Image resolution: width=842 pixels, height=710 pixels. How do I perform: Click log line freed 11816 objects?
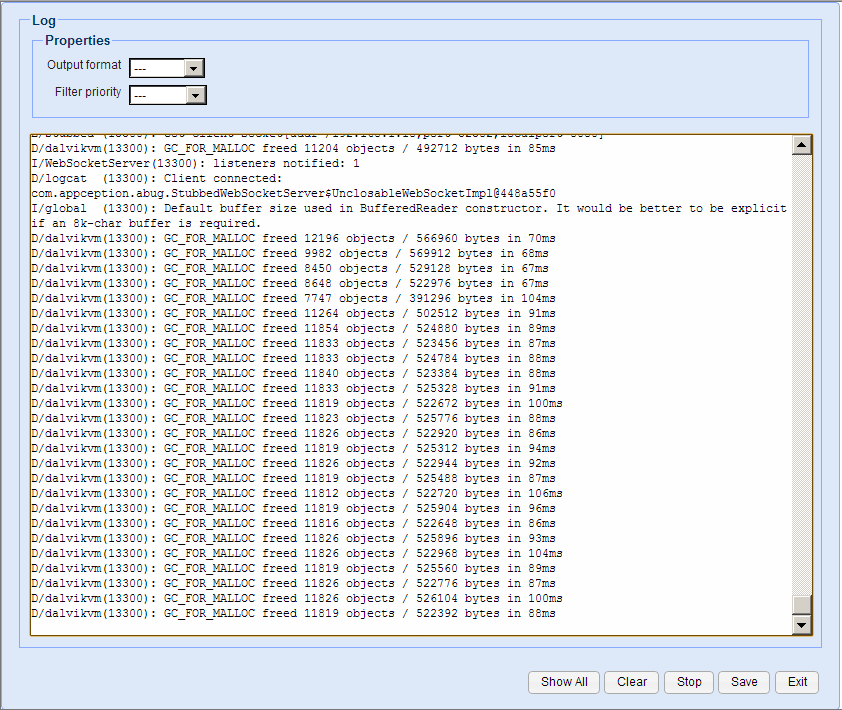click(293, 524)
